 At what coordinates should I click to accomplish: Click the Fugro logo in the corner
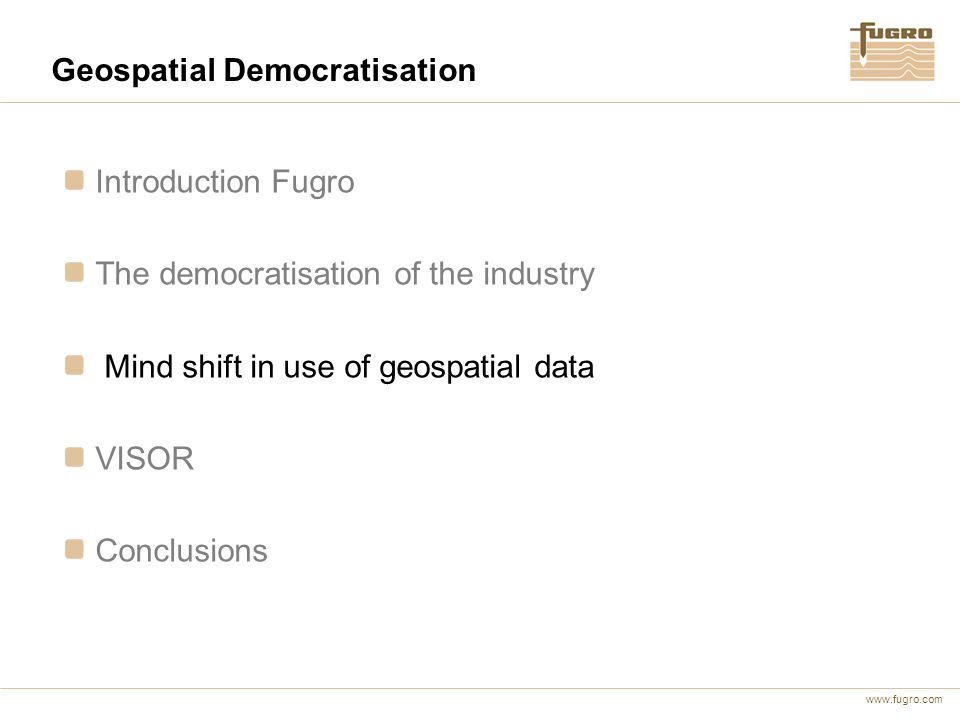pos(892,51)
